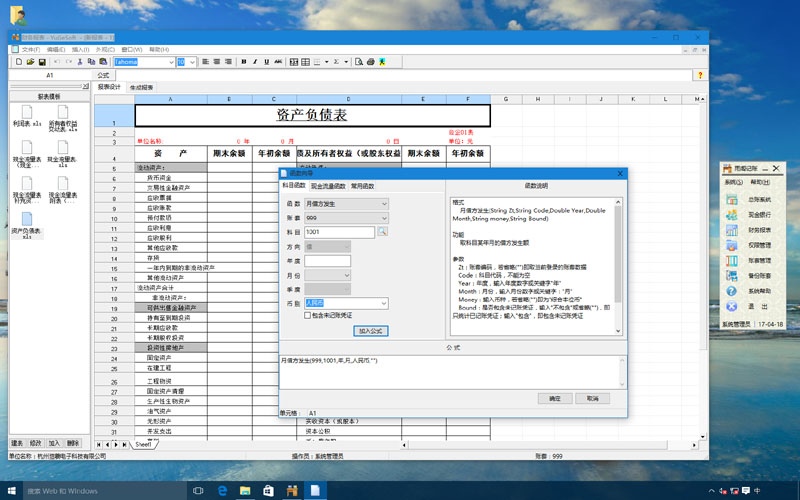Open 现金银行 from the launcher panel
800x500 pixels.
point(732,214)
